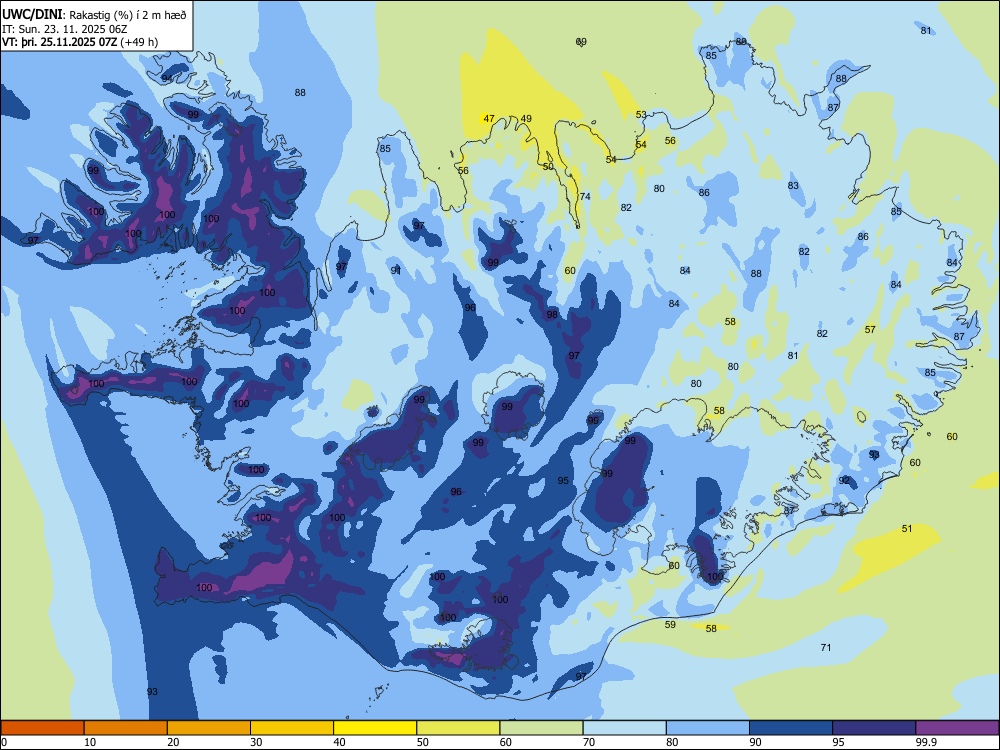
Task: Click the pale green 60–70 legend swatch
Action: click(541, 728)
